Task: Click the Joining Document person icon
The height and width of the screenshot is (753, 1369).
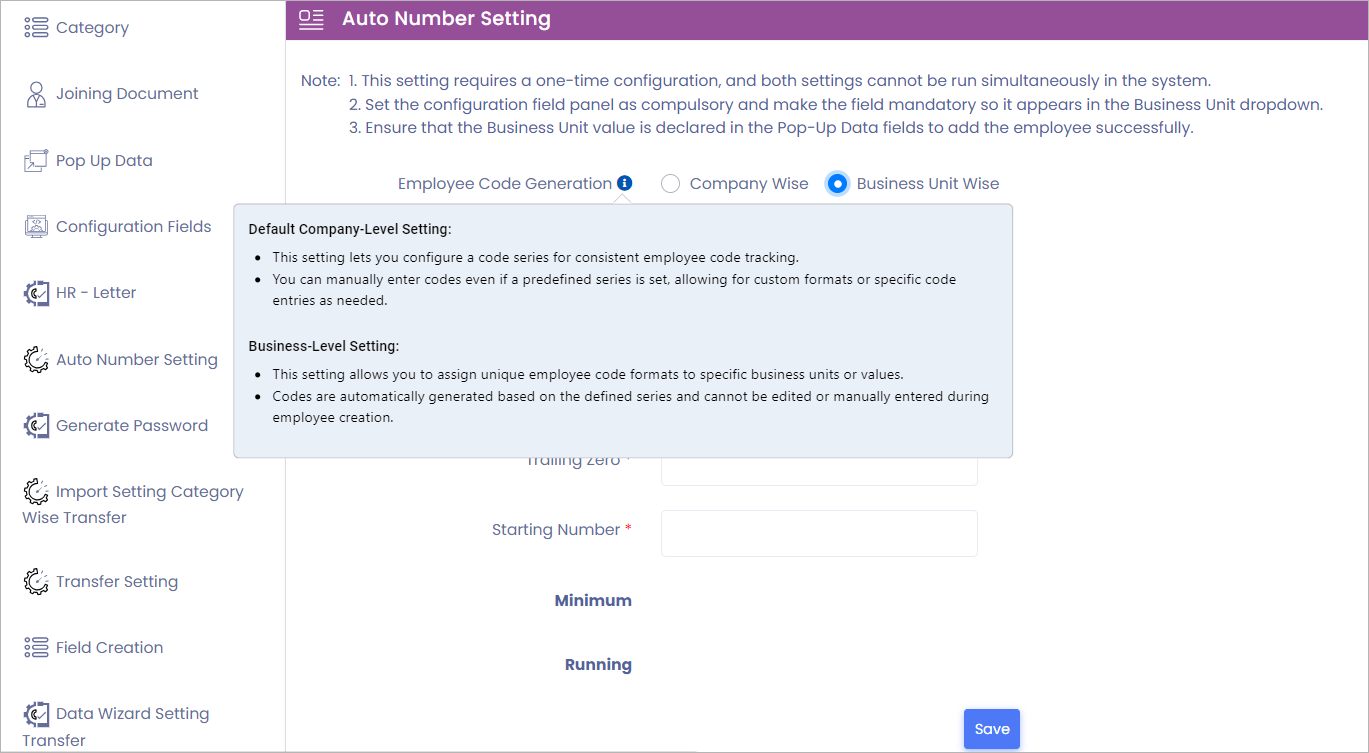Action: (x=36, y=95)
